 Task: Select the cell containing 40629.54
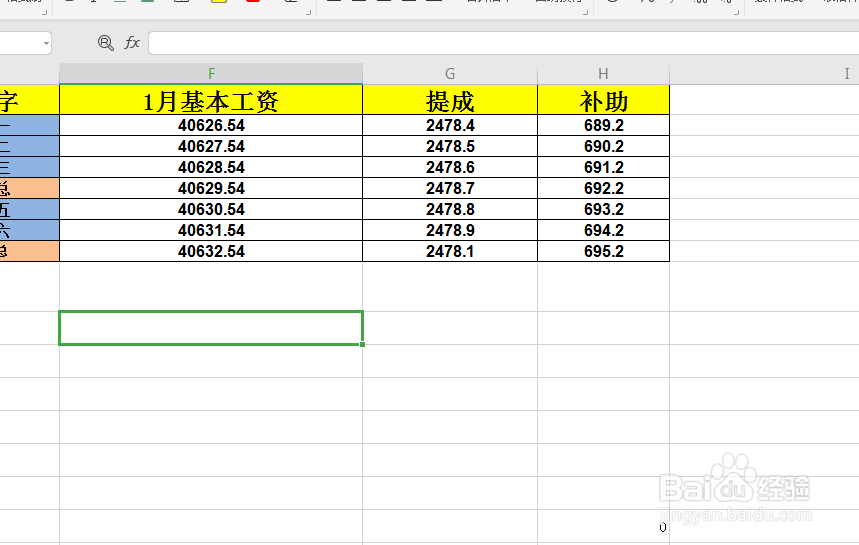click(211, 188)
